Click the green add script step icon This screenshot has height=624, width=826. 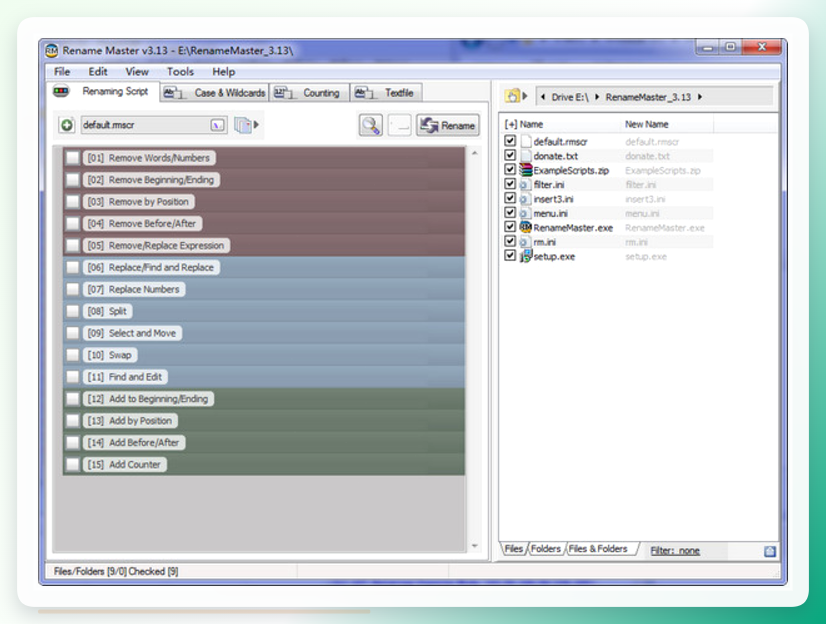pyautogui.click(x=67, y=125)
